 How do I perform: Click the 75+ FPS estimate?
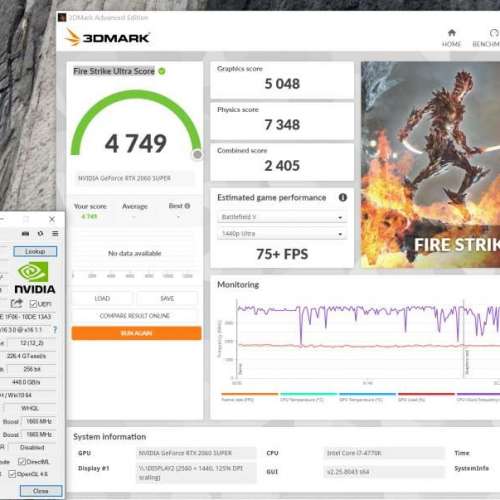[282, 254]
